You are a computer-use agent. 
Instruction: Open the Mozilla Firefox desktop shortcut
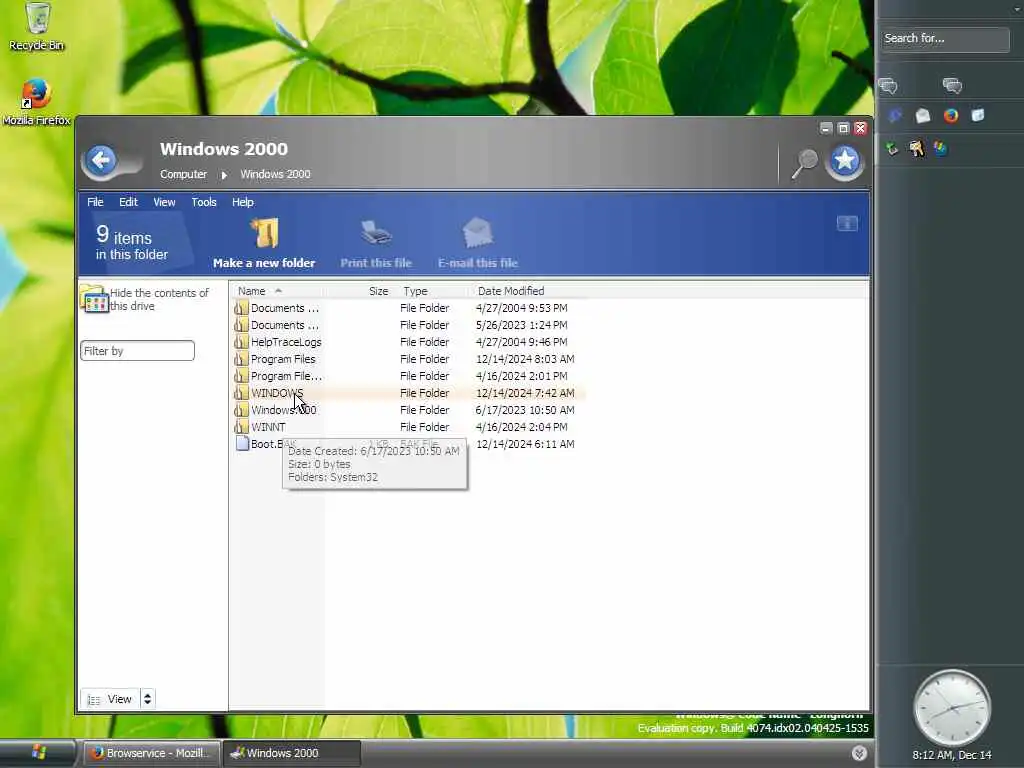tap(37, 102)
